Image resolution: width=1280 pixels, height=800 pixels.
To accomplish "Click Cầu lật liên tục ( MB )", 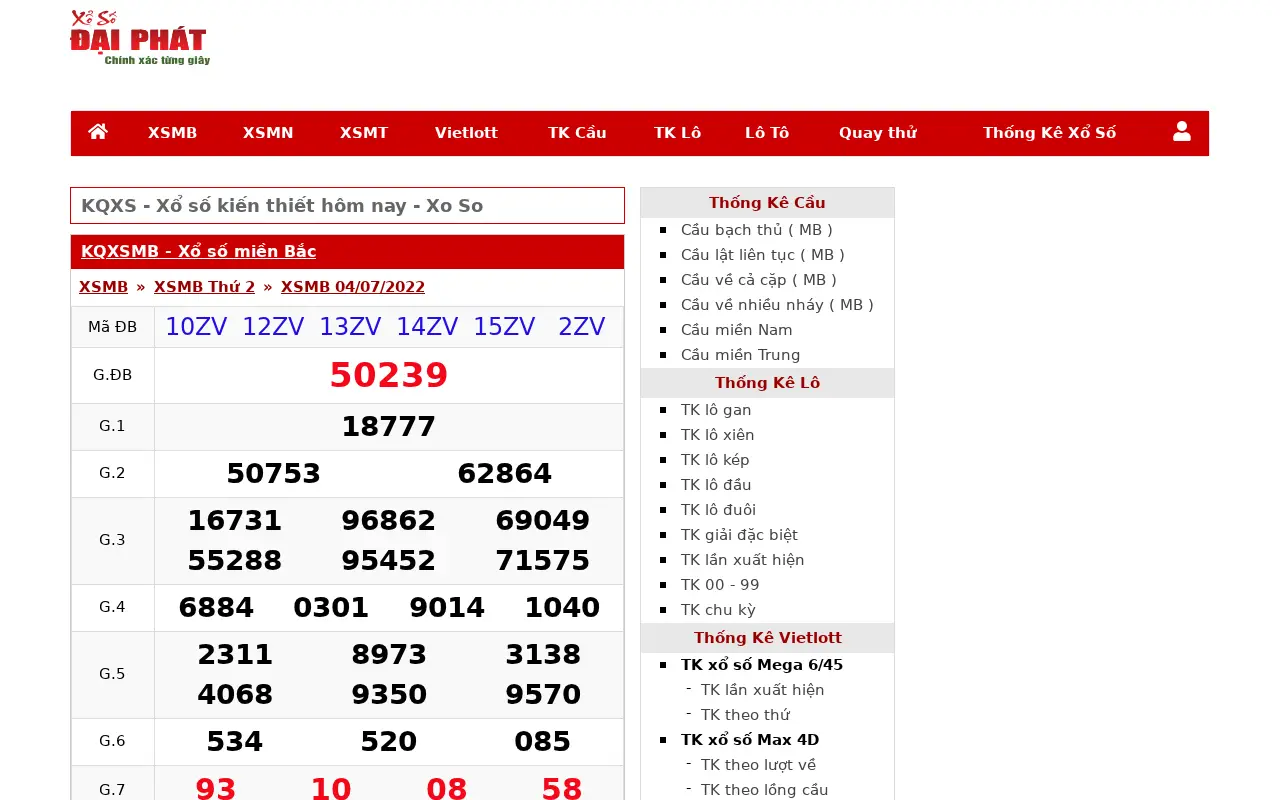I will click(763, 255).
